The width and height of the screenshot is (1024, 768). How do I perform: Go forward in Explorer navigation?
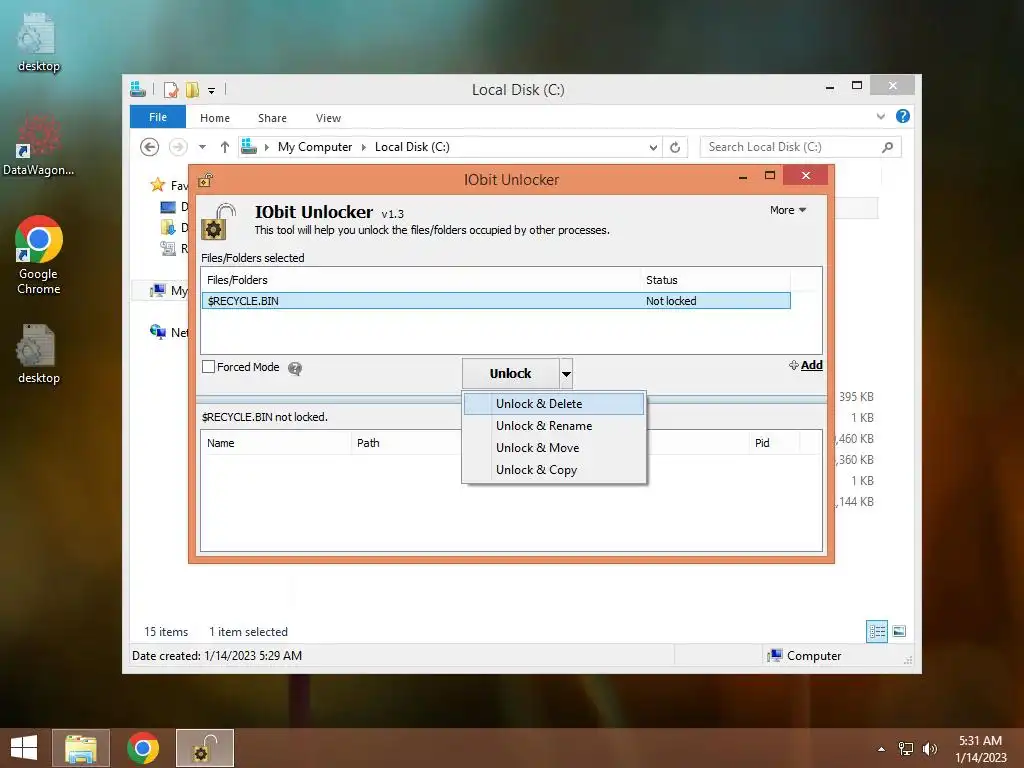pyautogui.click(x=178, y=147)
